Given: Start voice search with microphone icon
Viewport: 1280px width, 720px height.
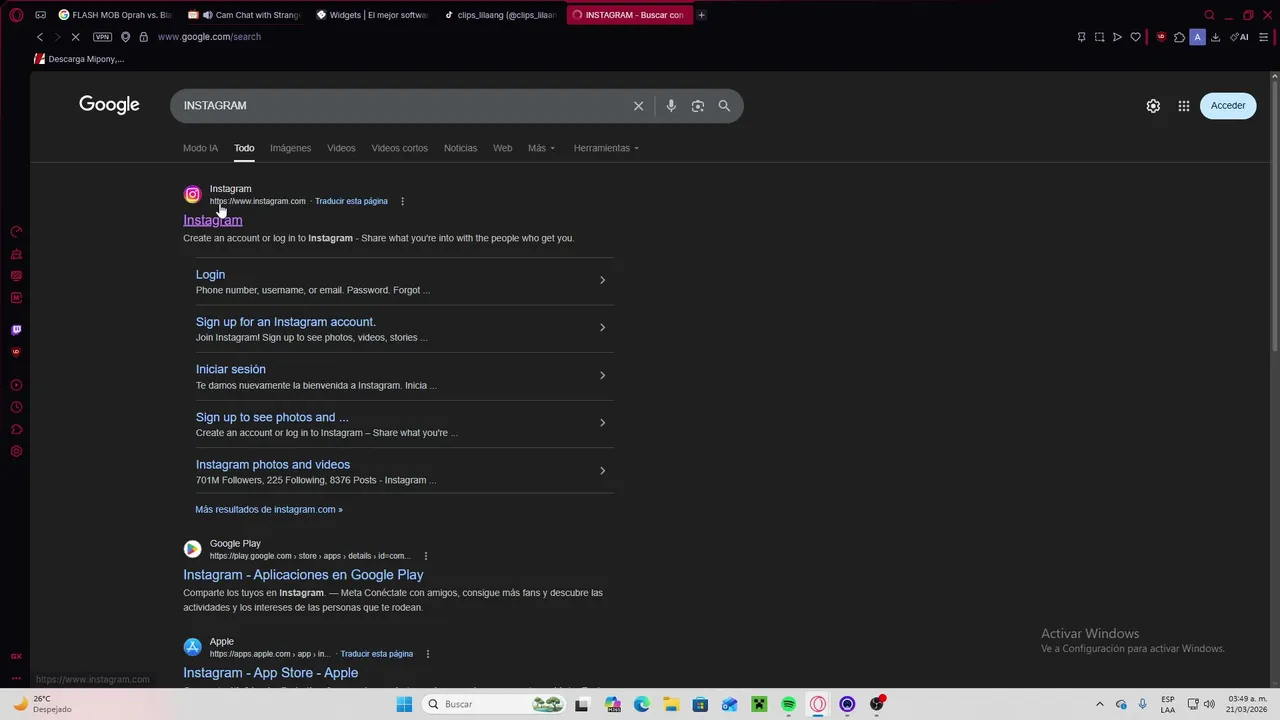Looking at the screenshot, I should coord(671,106).
